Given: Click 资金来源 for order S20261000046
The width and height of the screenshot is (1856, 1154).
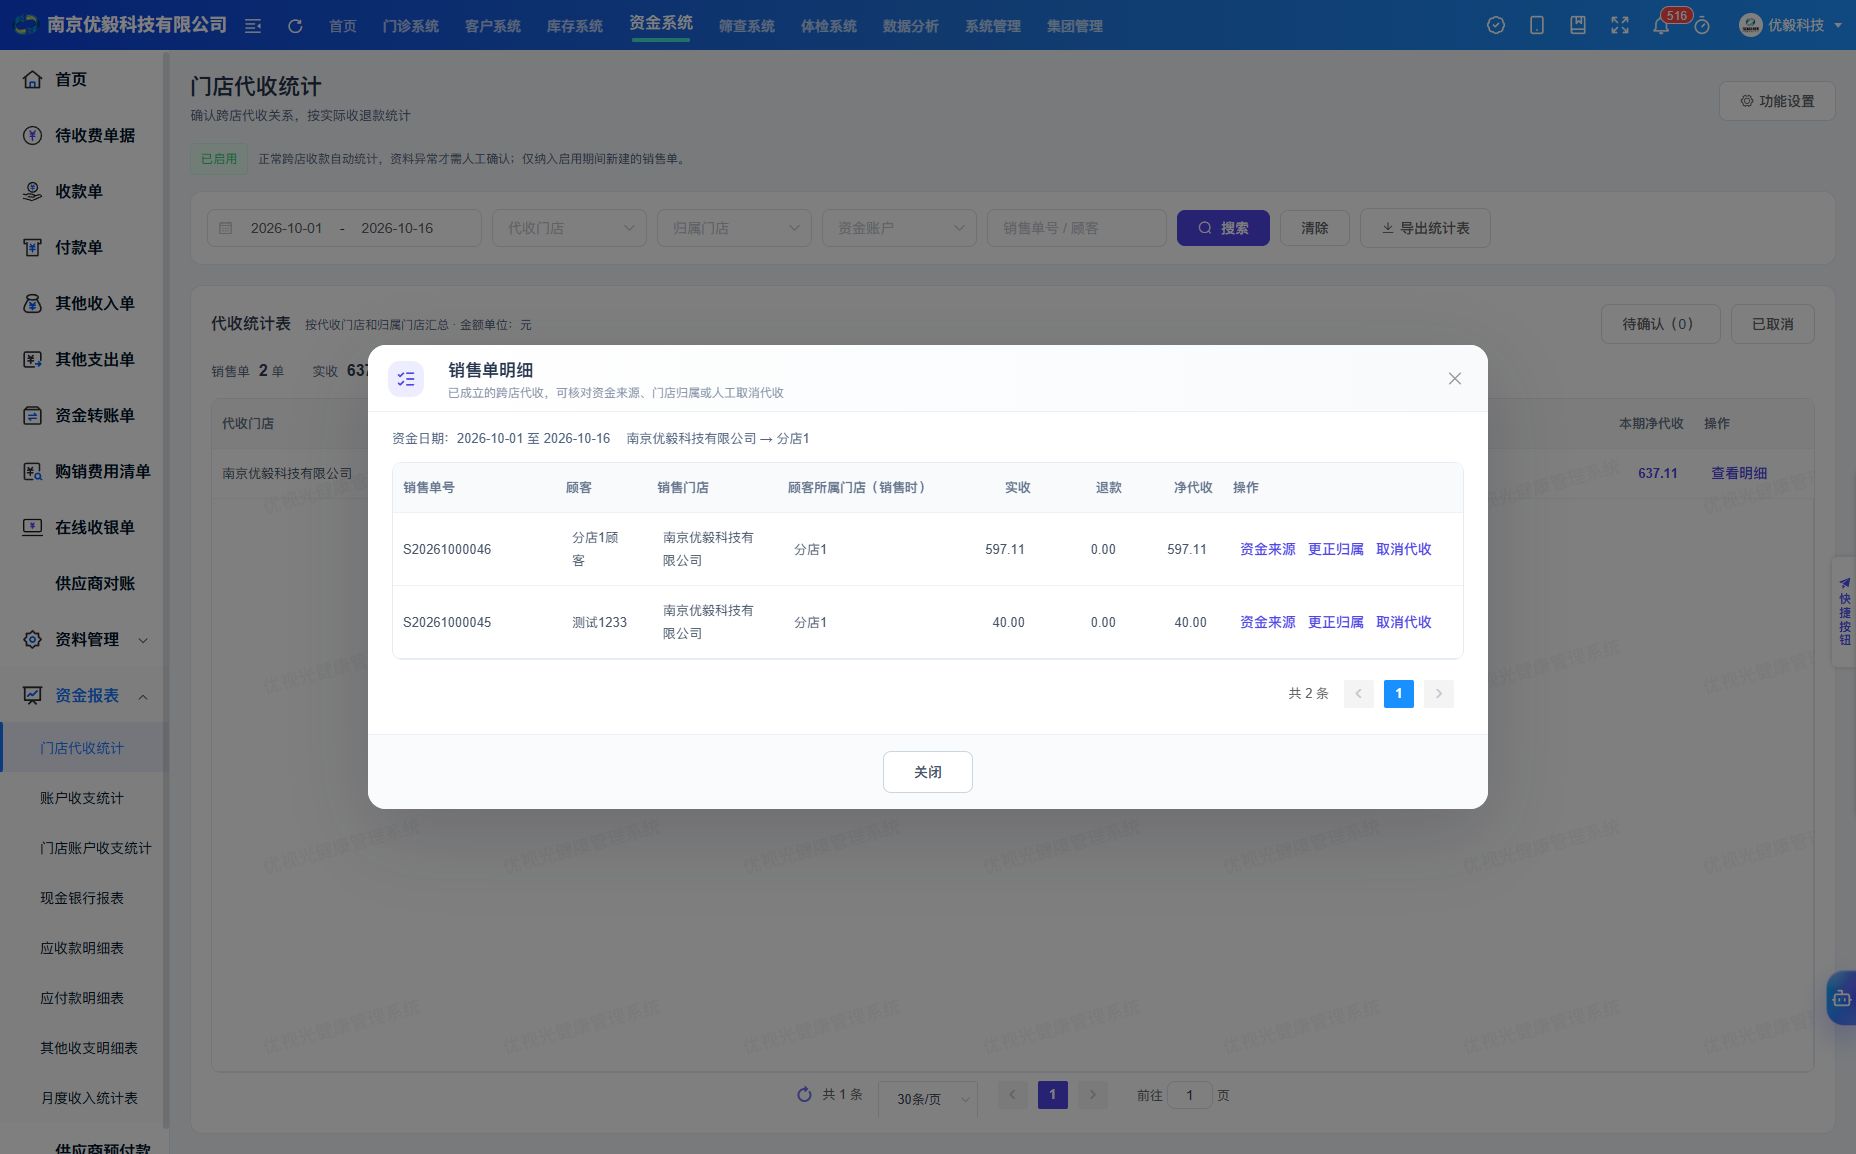Looking at the screenshot, I should click(1268, 549).
